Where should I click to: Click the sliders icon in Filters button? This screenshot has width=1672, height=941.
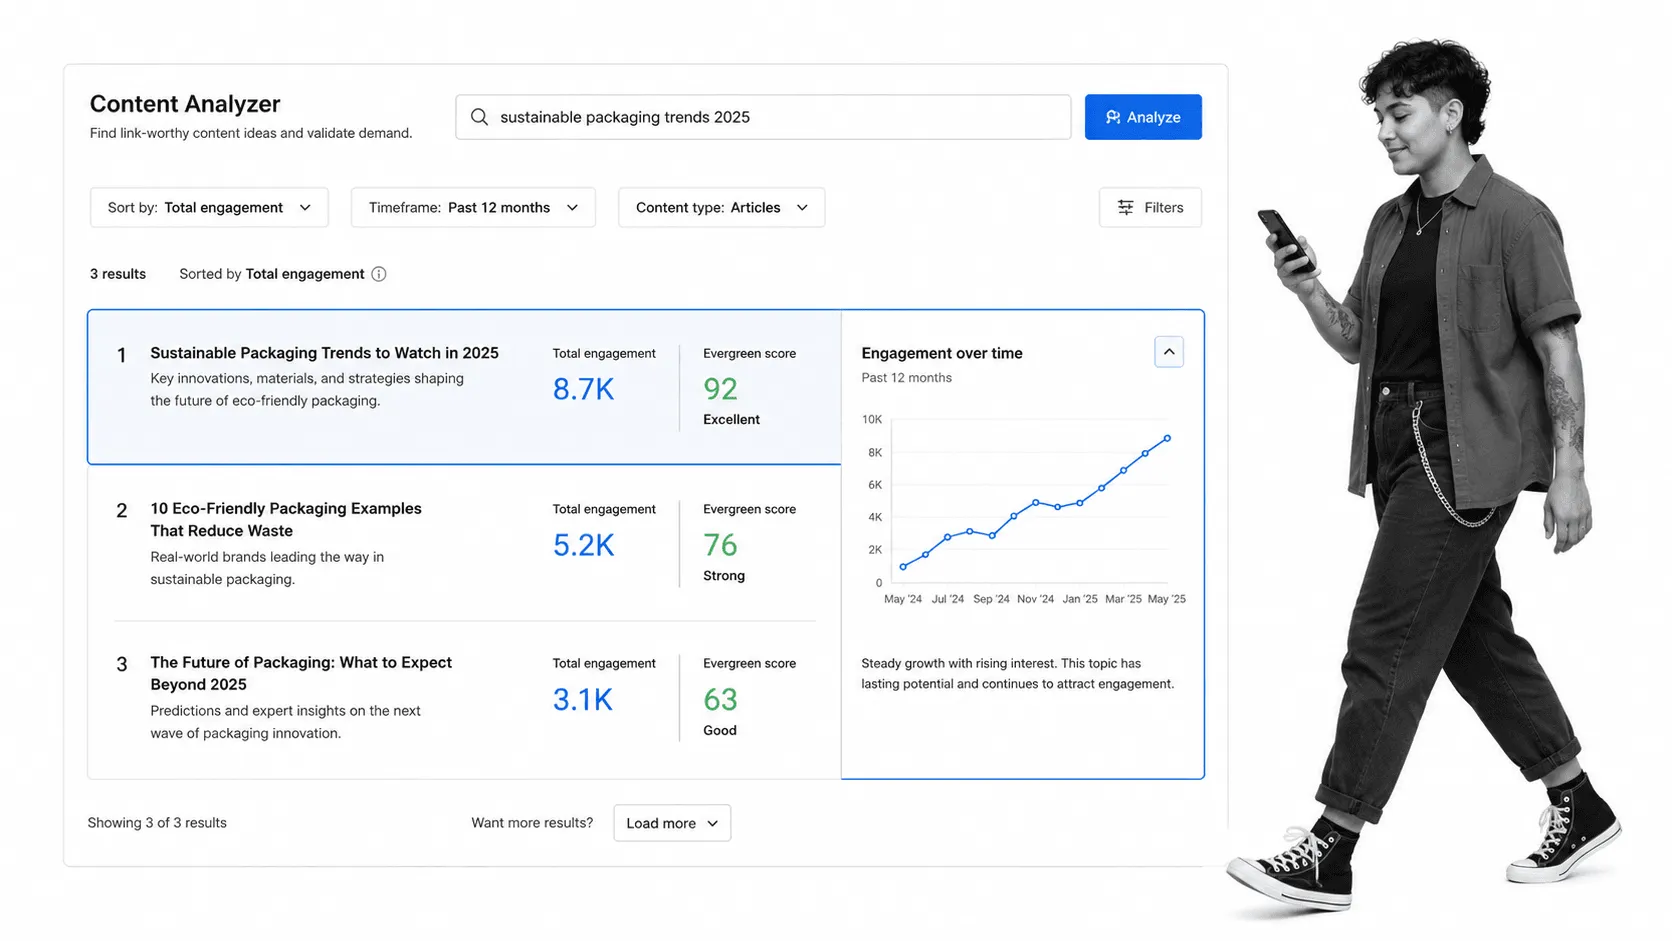pos(1126,207)
